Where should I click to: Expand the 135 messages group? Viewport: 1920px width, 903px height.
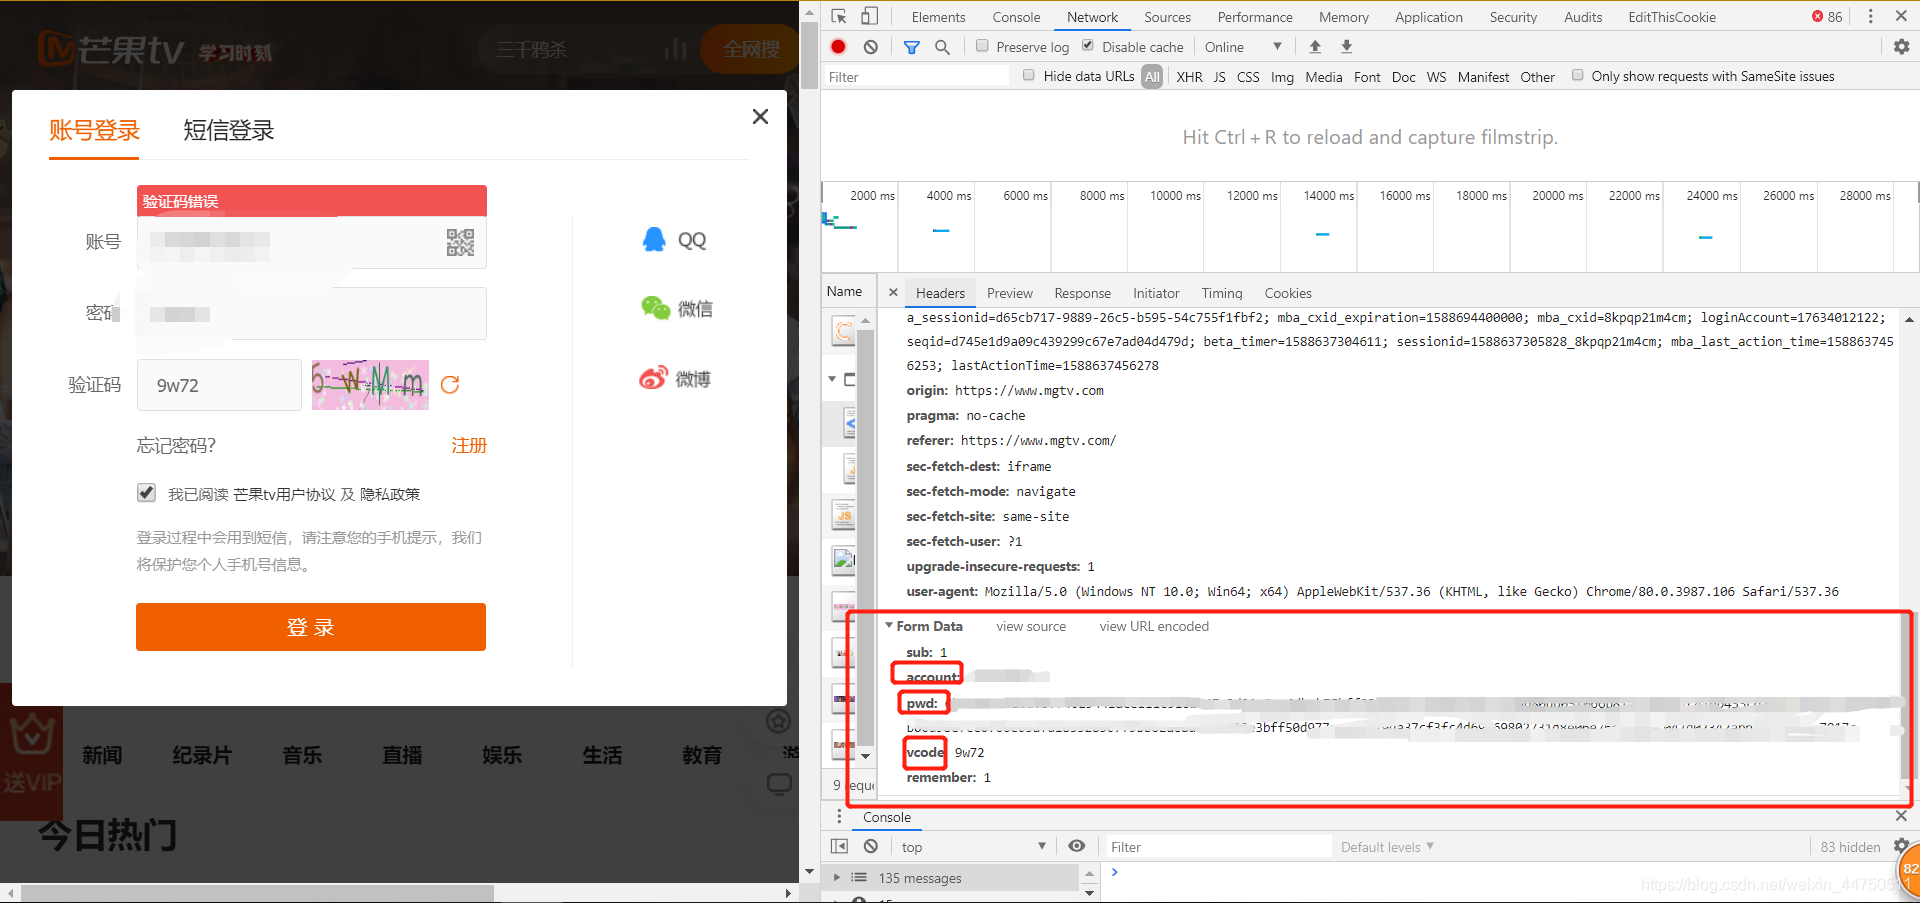tap(837, 878)
